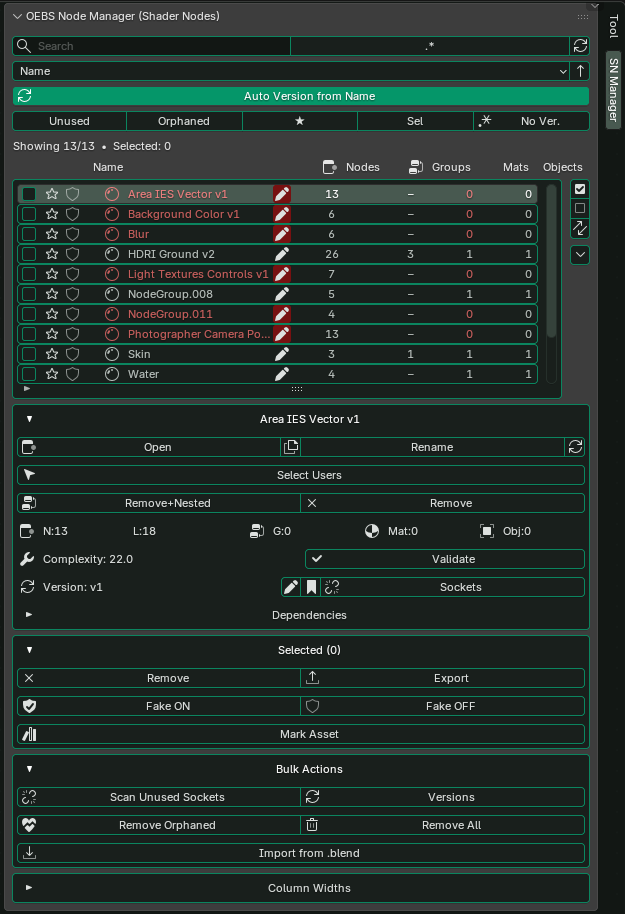Check the checkbox for HDRI Ground v2

pyautogui.click(x=29, y=254)
